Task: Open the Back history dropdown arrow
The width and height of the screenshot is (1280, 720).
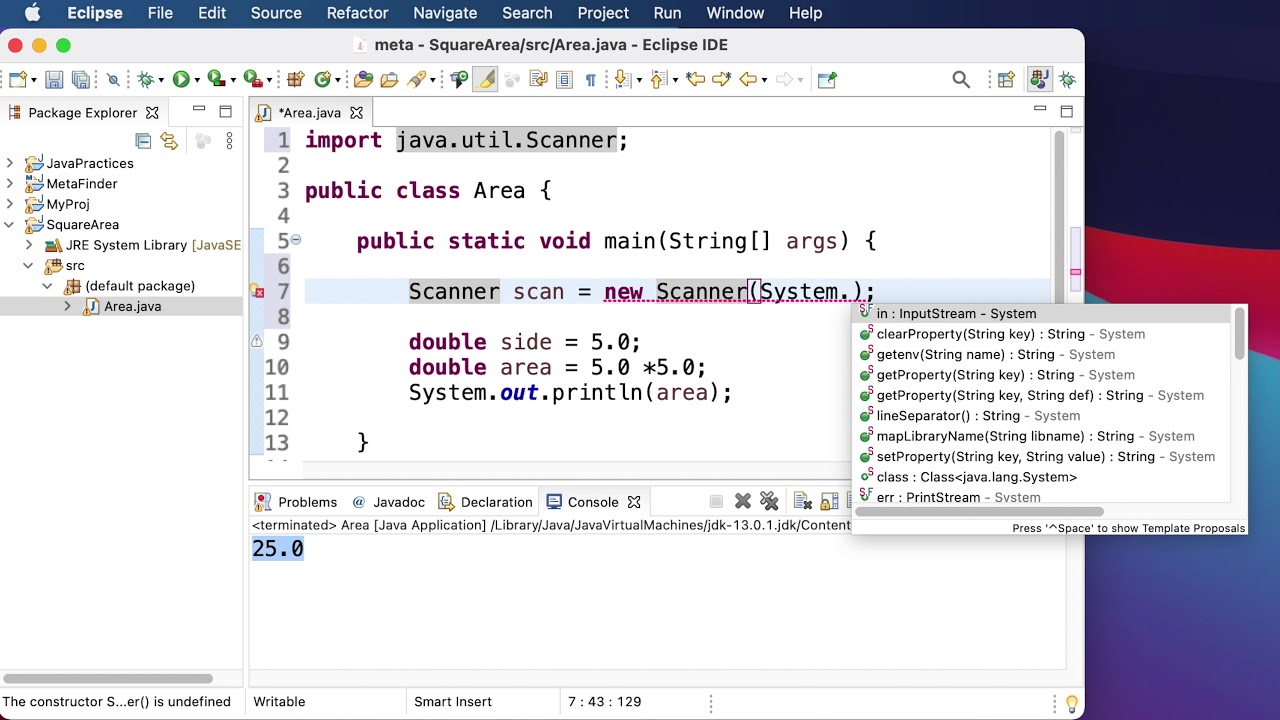Action: 764,81
